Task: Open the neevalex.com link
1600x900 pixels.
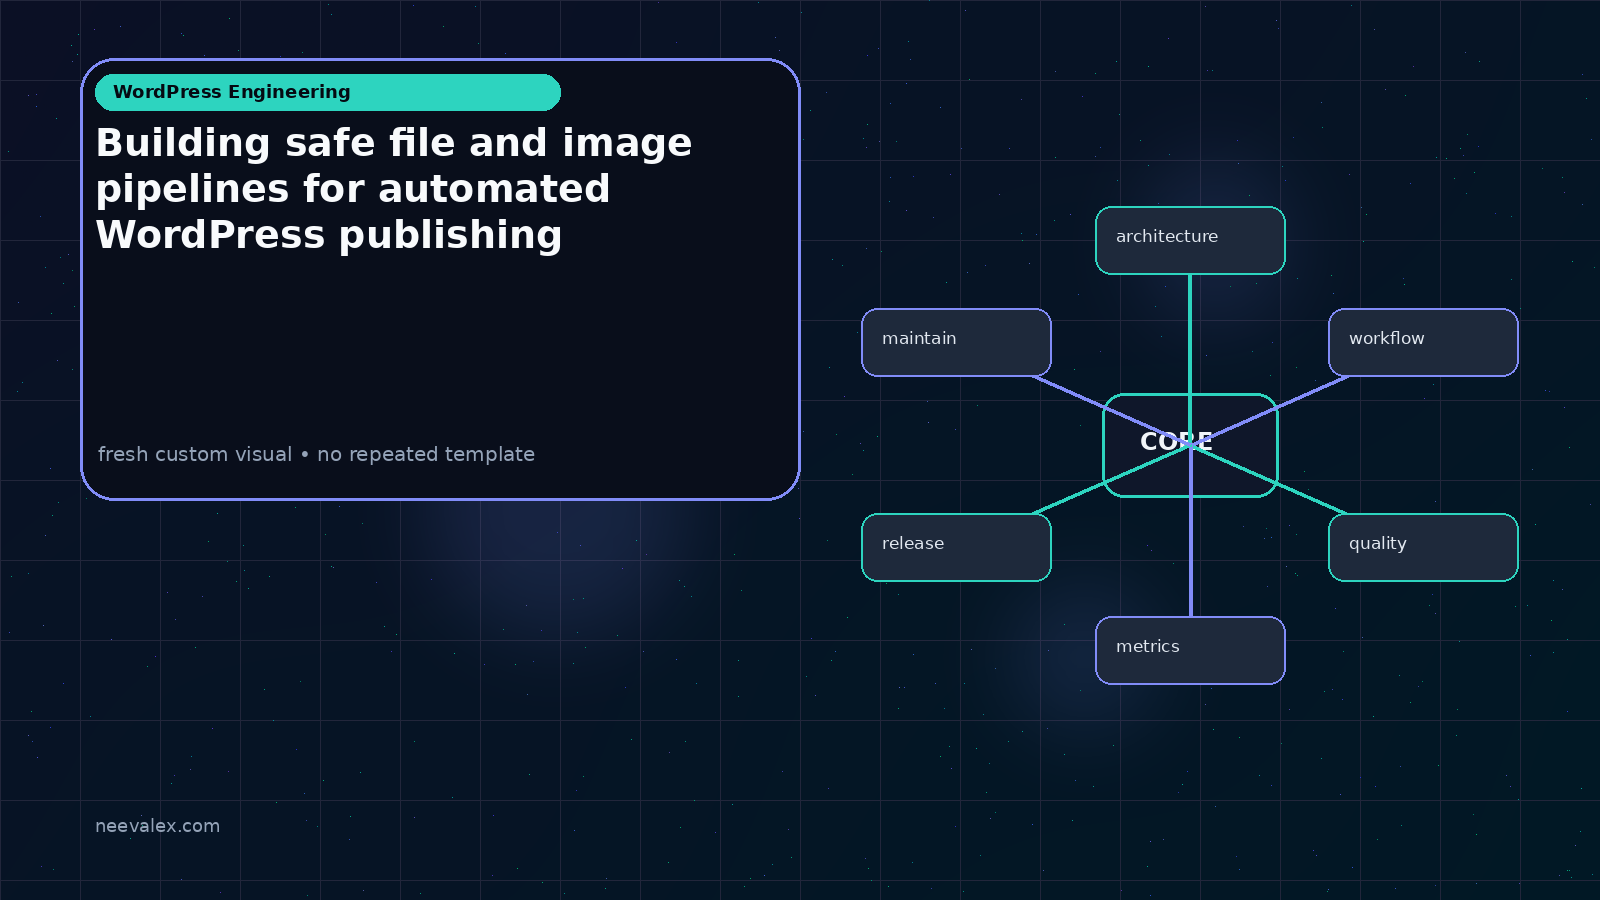Action: point(157,826)
